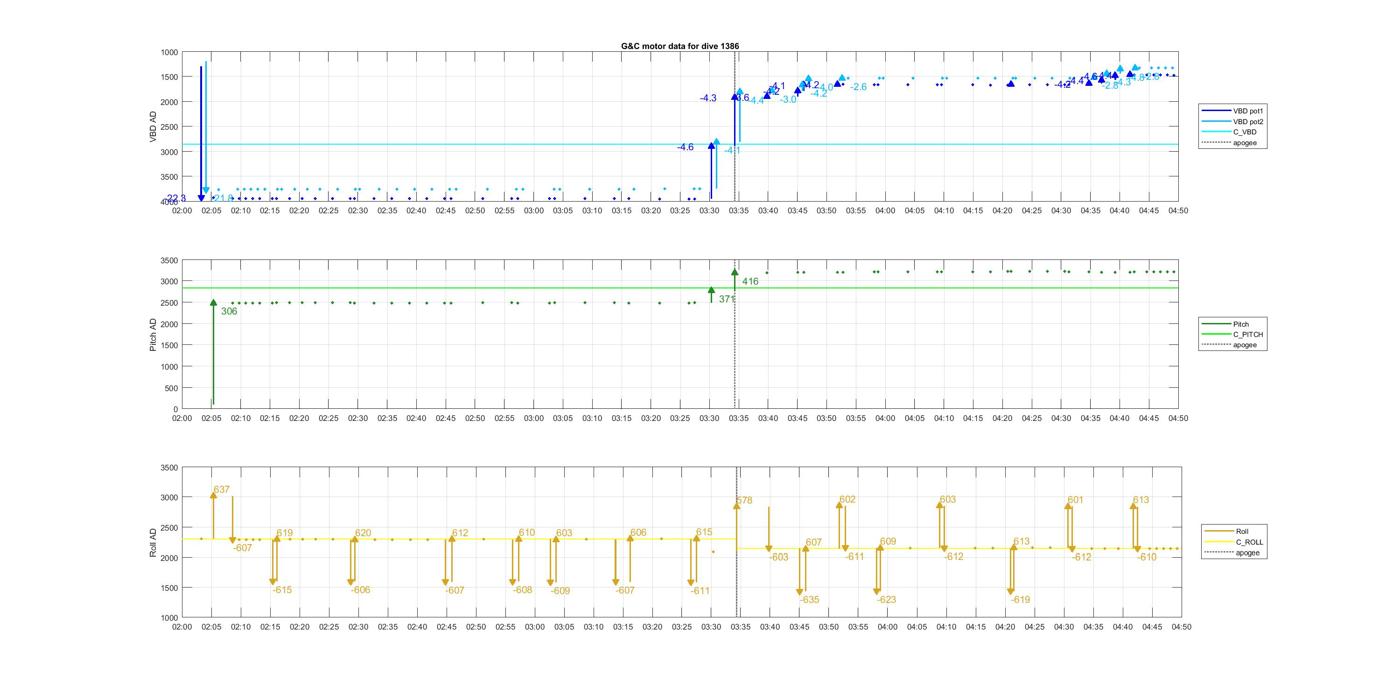Click the roll data label "606"
The image size is (1400, 693).
(638, 533)
